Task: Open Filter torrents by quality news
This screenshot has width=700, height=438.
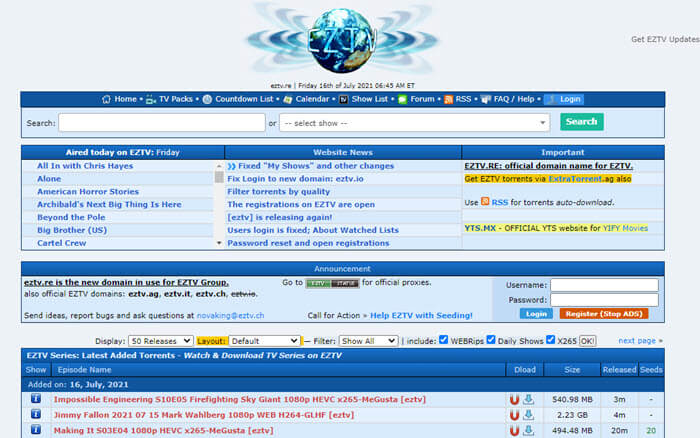Action: 279,192
